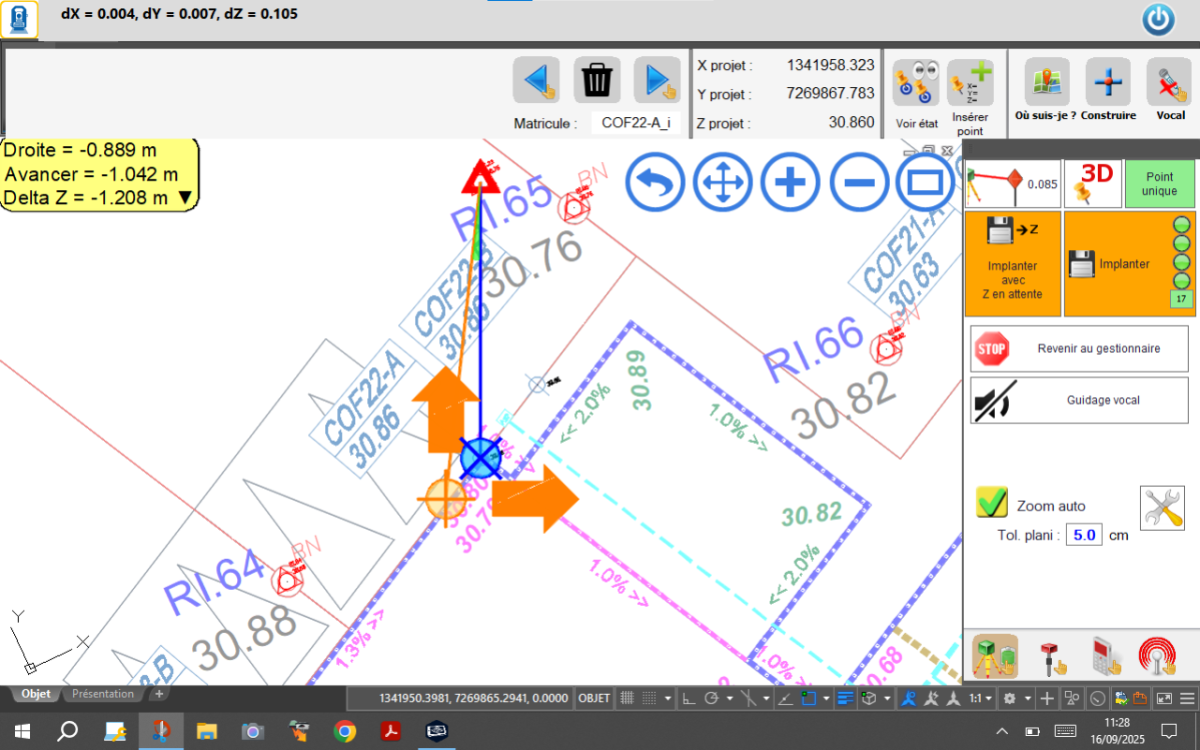This screenshot has width=1200, height=750.
Task: Delete the current point with trash icon
Action: (597, 80)
